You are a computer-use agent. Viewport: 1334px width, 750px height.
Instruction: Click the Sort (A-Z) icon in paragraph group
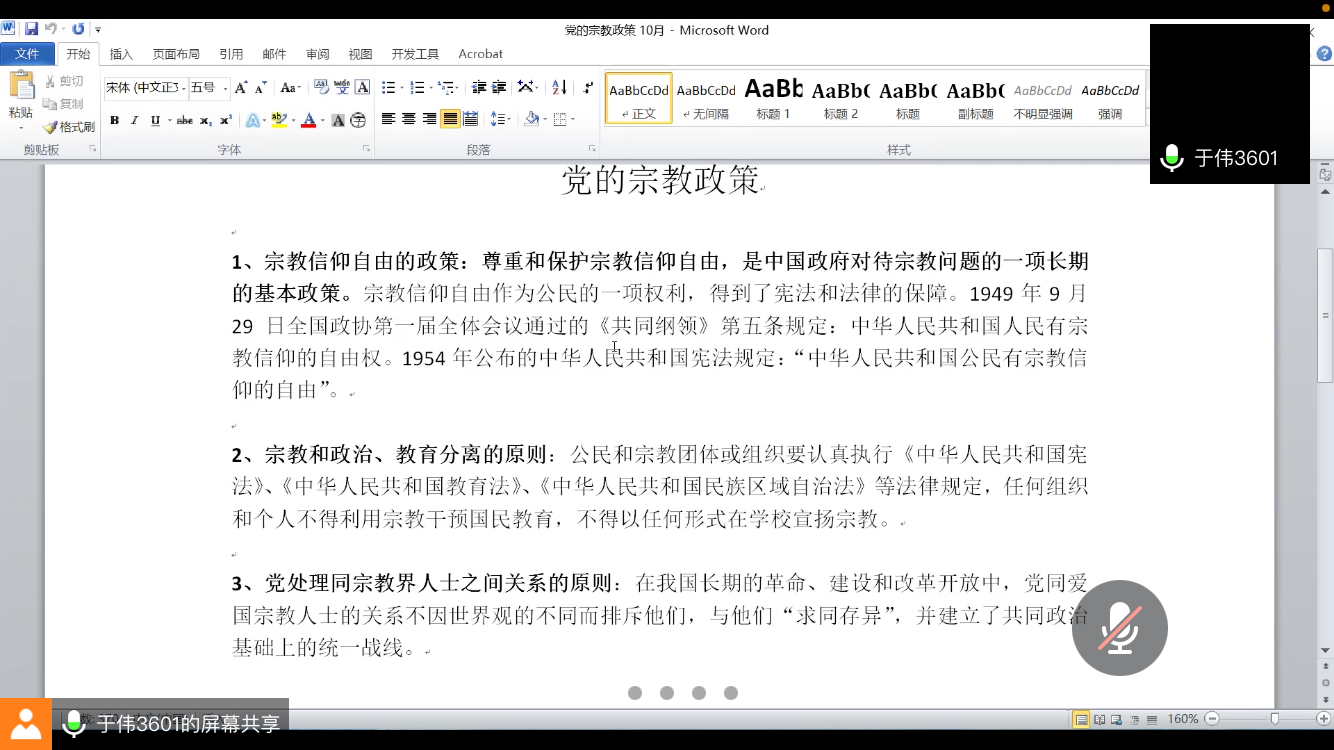pos(559,88)
